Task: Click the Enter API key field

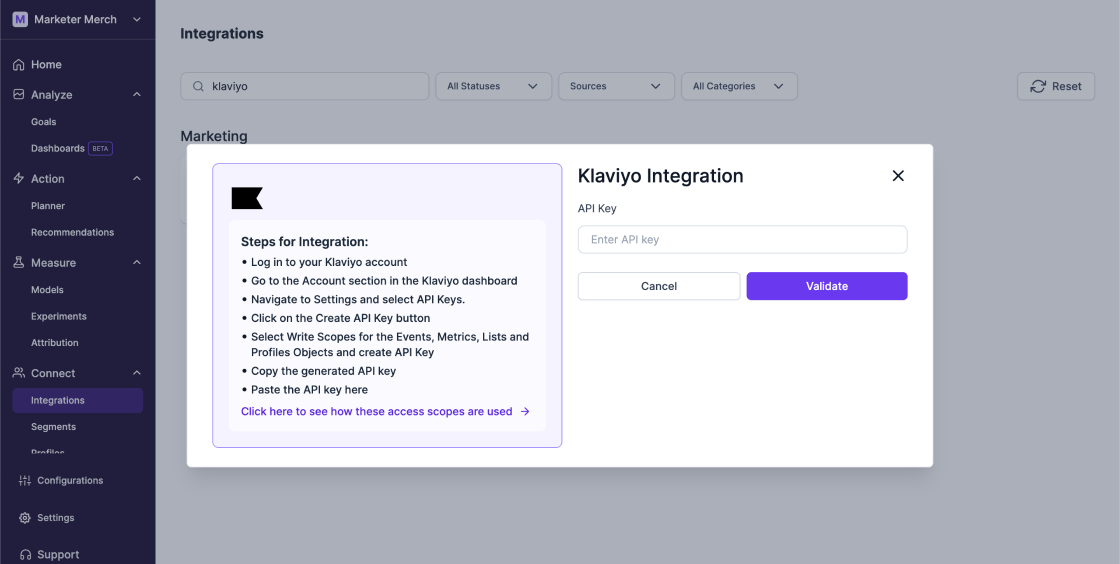Action: 742,239
